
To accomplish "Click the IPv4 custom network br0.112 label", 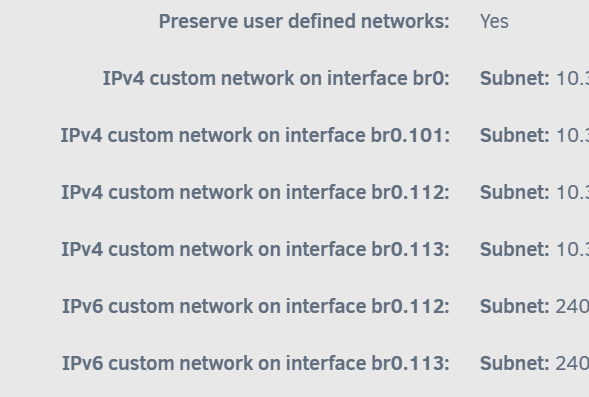I will [x=255, y=193].
